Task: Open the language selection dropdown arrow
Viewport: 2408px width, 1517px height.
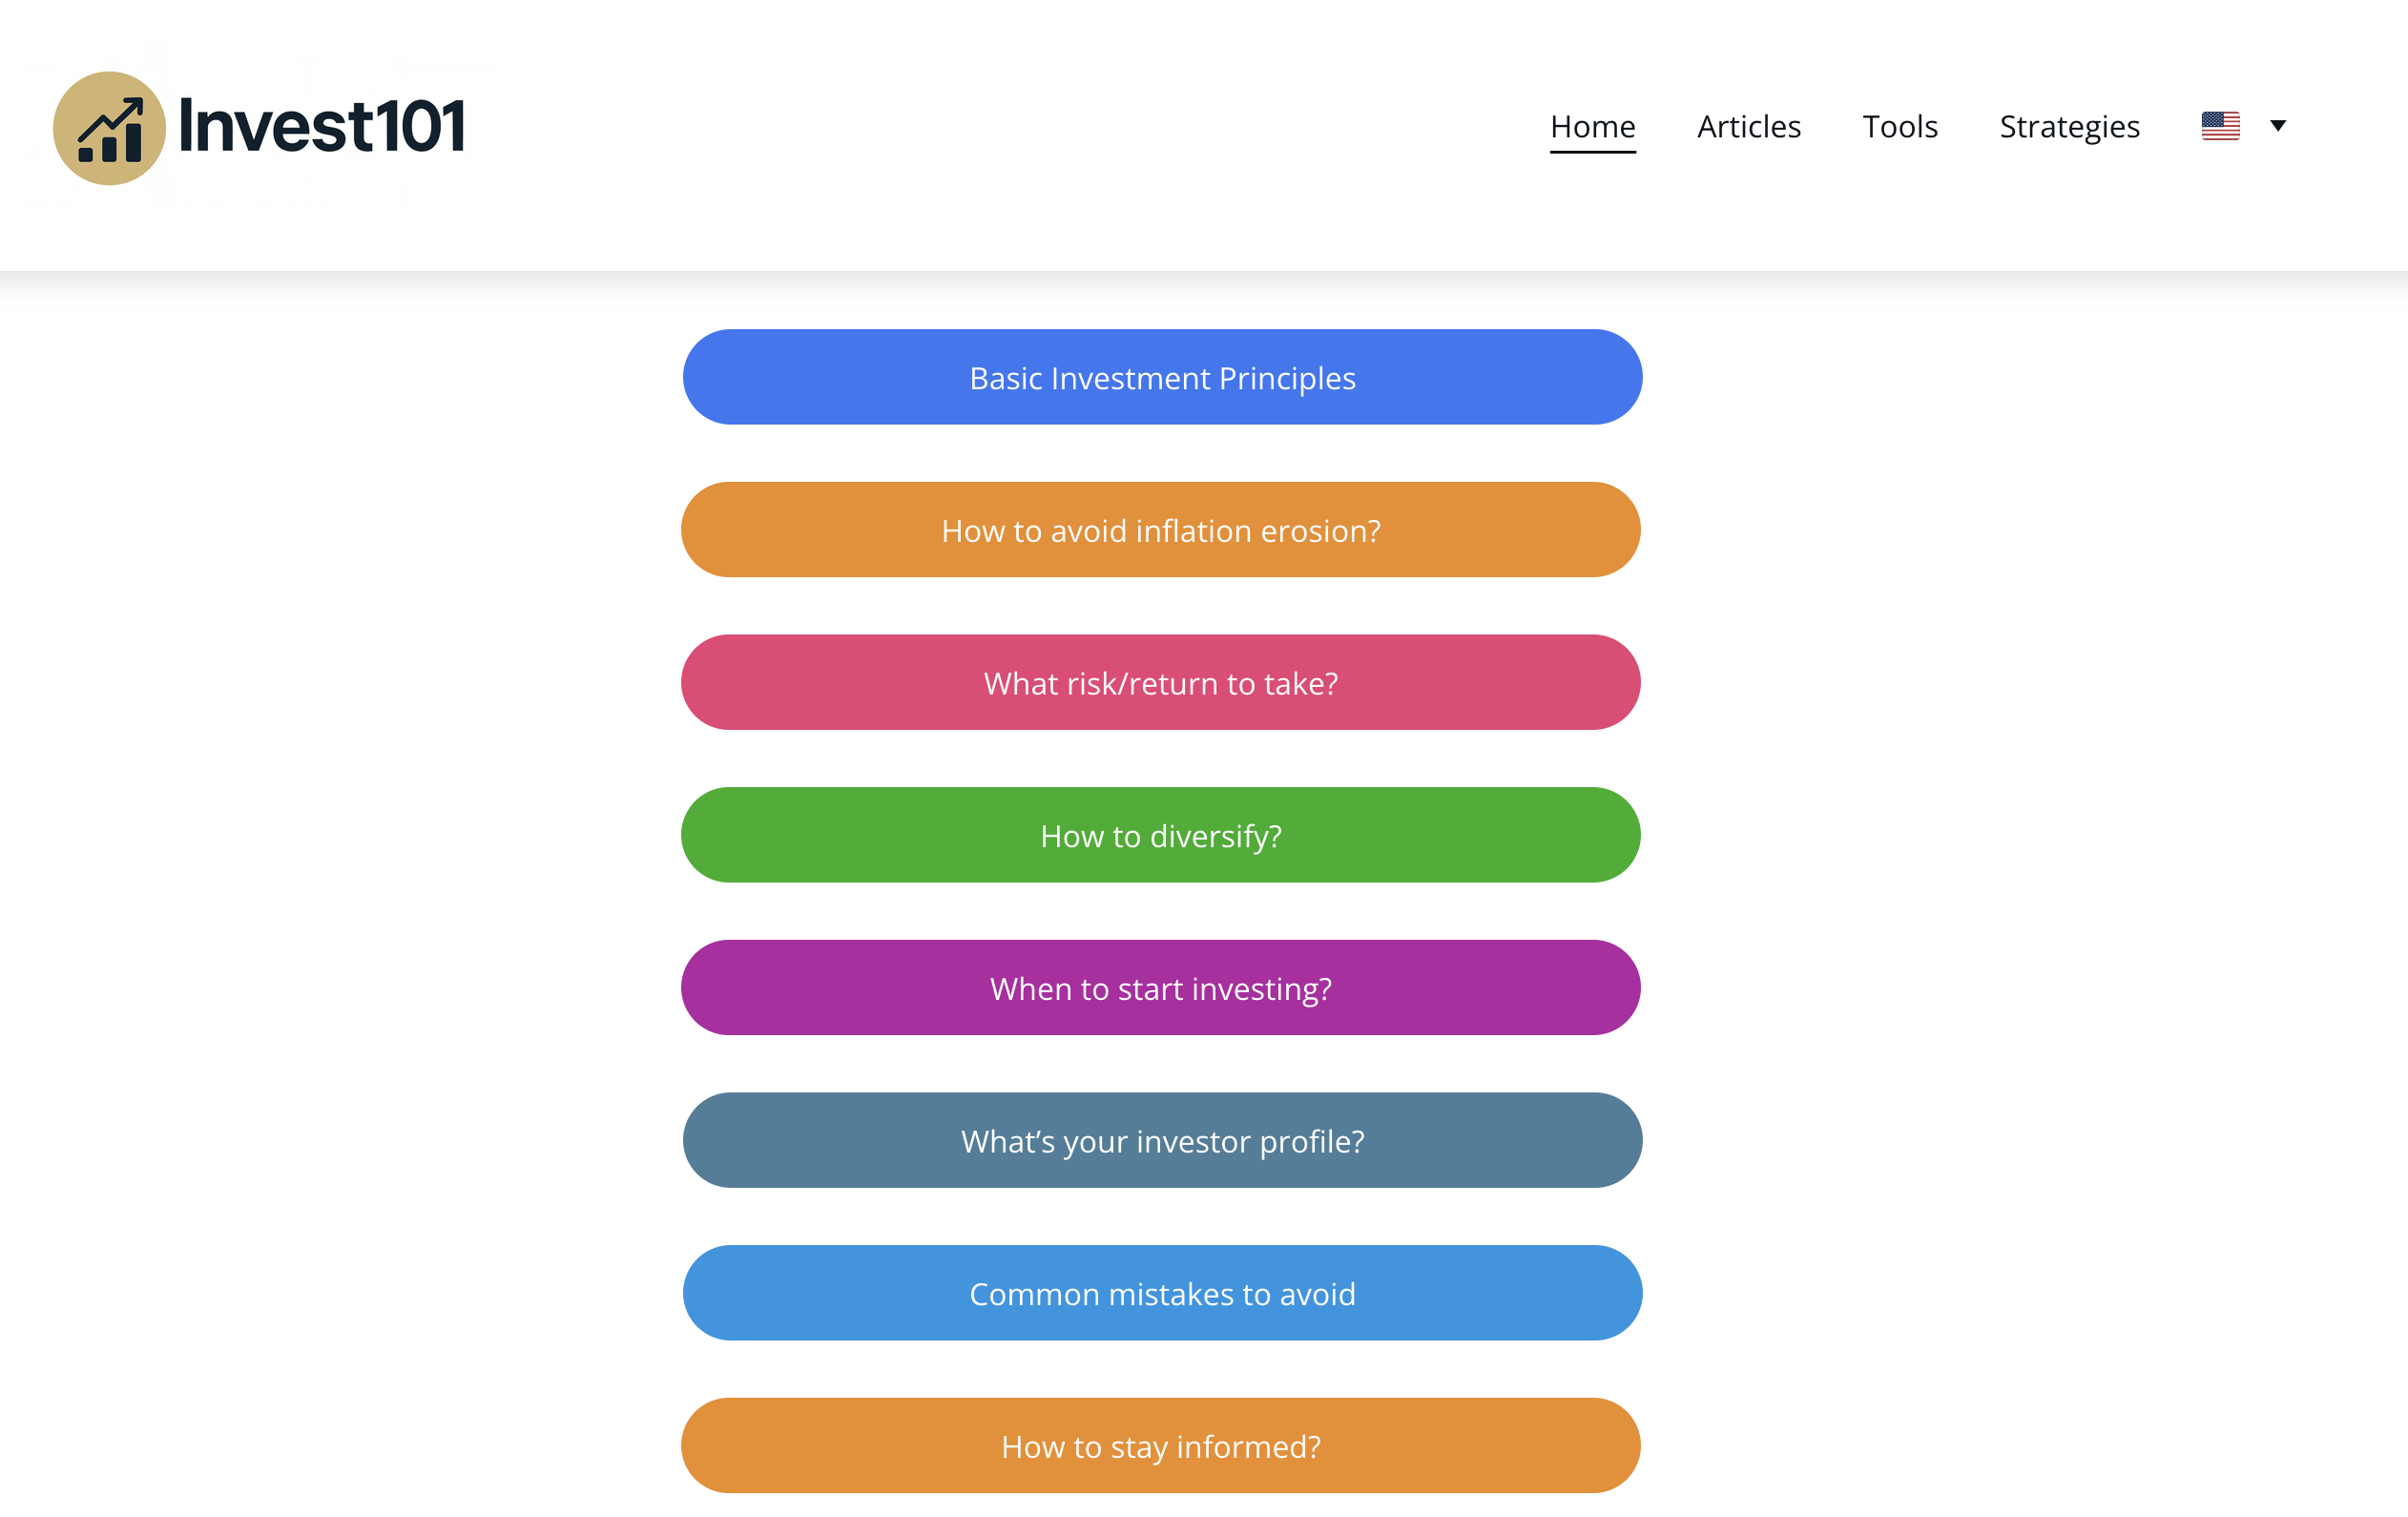Action: click(2278, 125)
